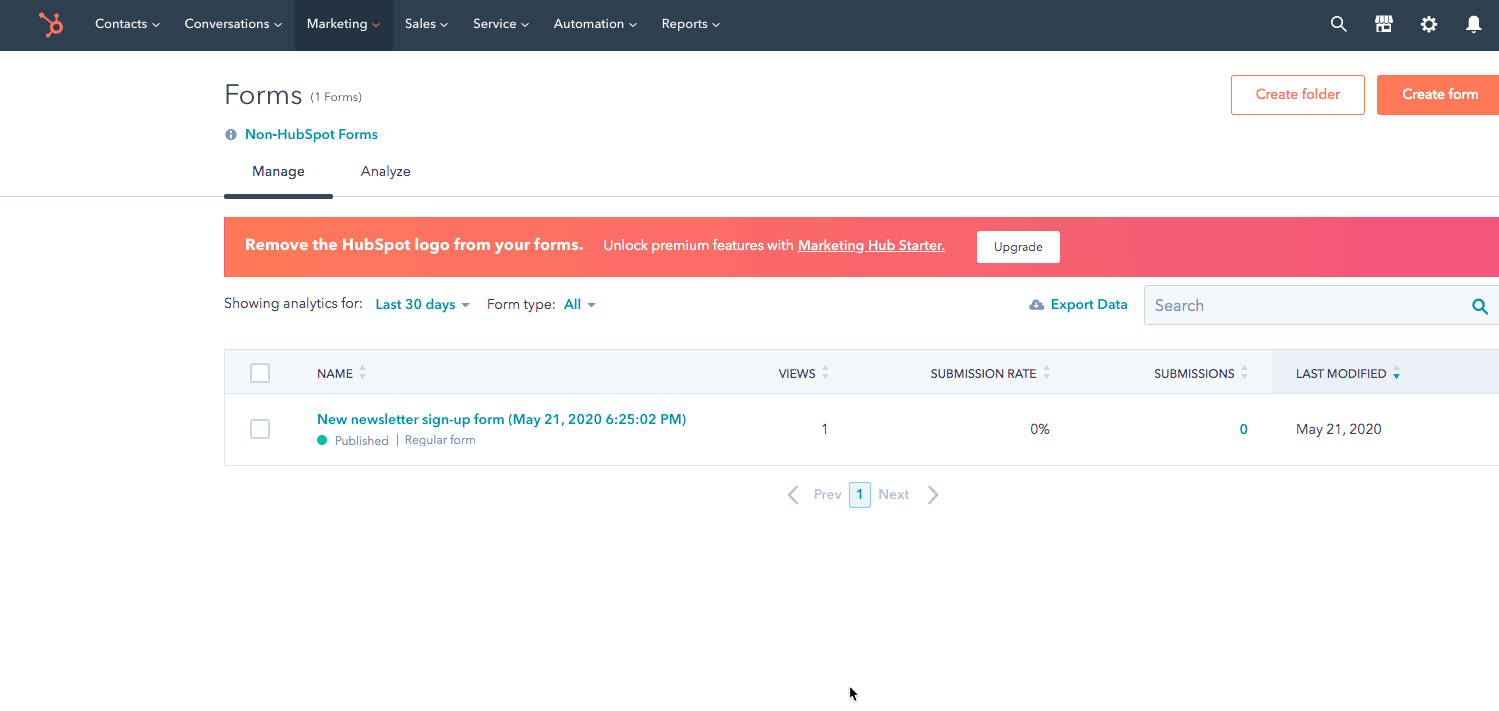Image resolution: width=1499 pixels, height=711 pixels.
Task: Click the HubSpot sprocket logo
Action: pyautogui.click(x=51, y=24)
